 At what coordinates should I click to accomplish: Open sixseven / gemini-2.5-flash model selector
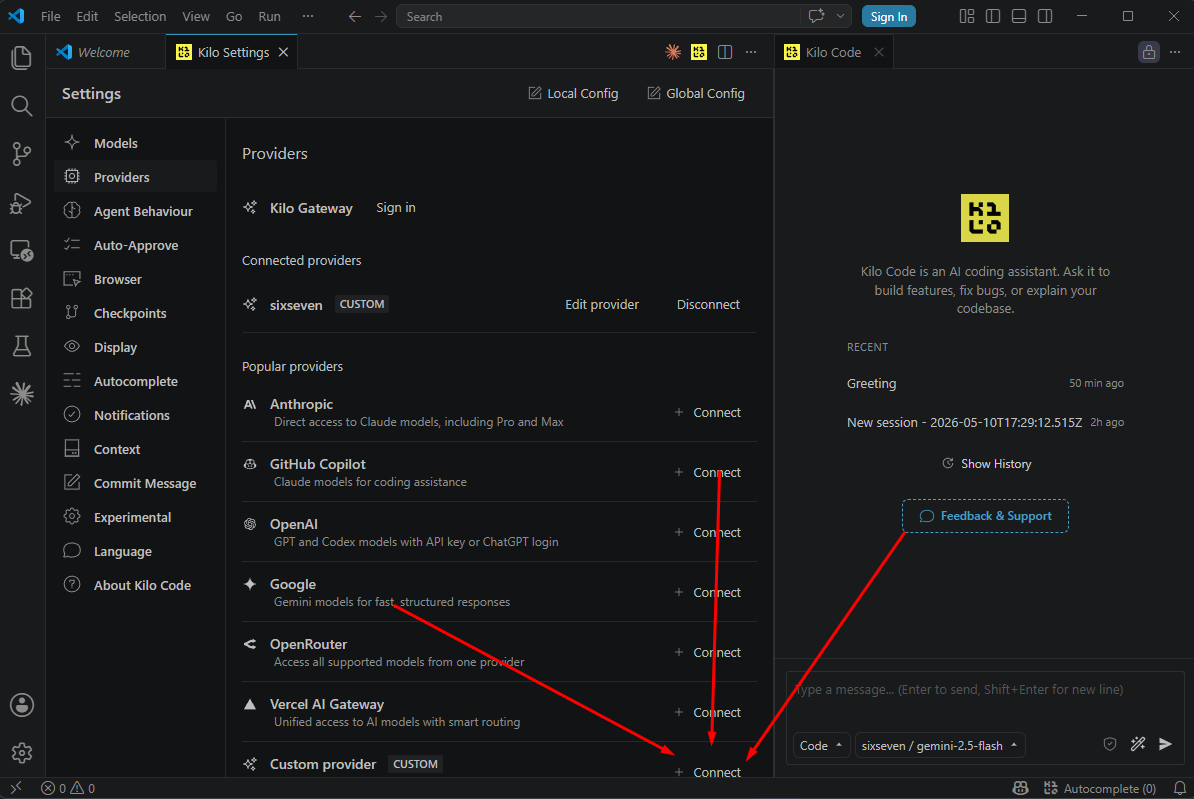coord(940,746)
